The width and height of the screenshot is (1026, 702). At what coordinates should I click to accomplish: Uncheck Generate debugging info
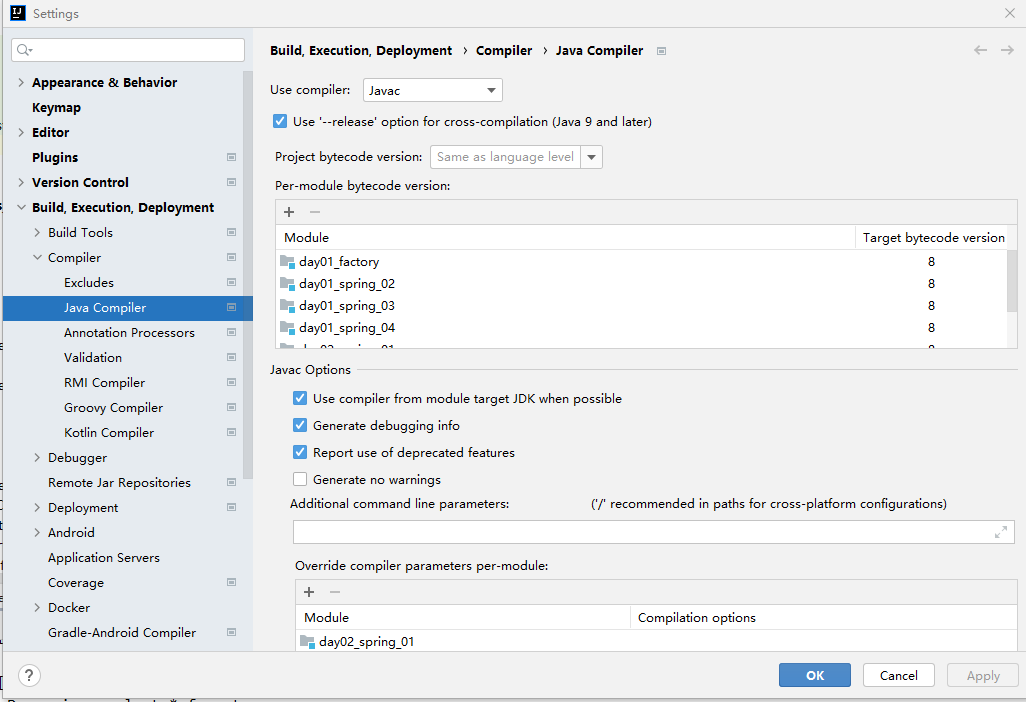[300, 426]
